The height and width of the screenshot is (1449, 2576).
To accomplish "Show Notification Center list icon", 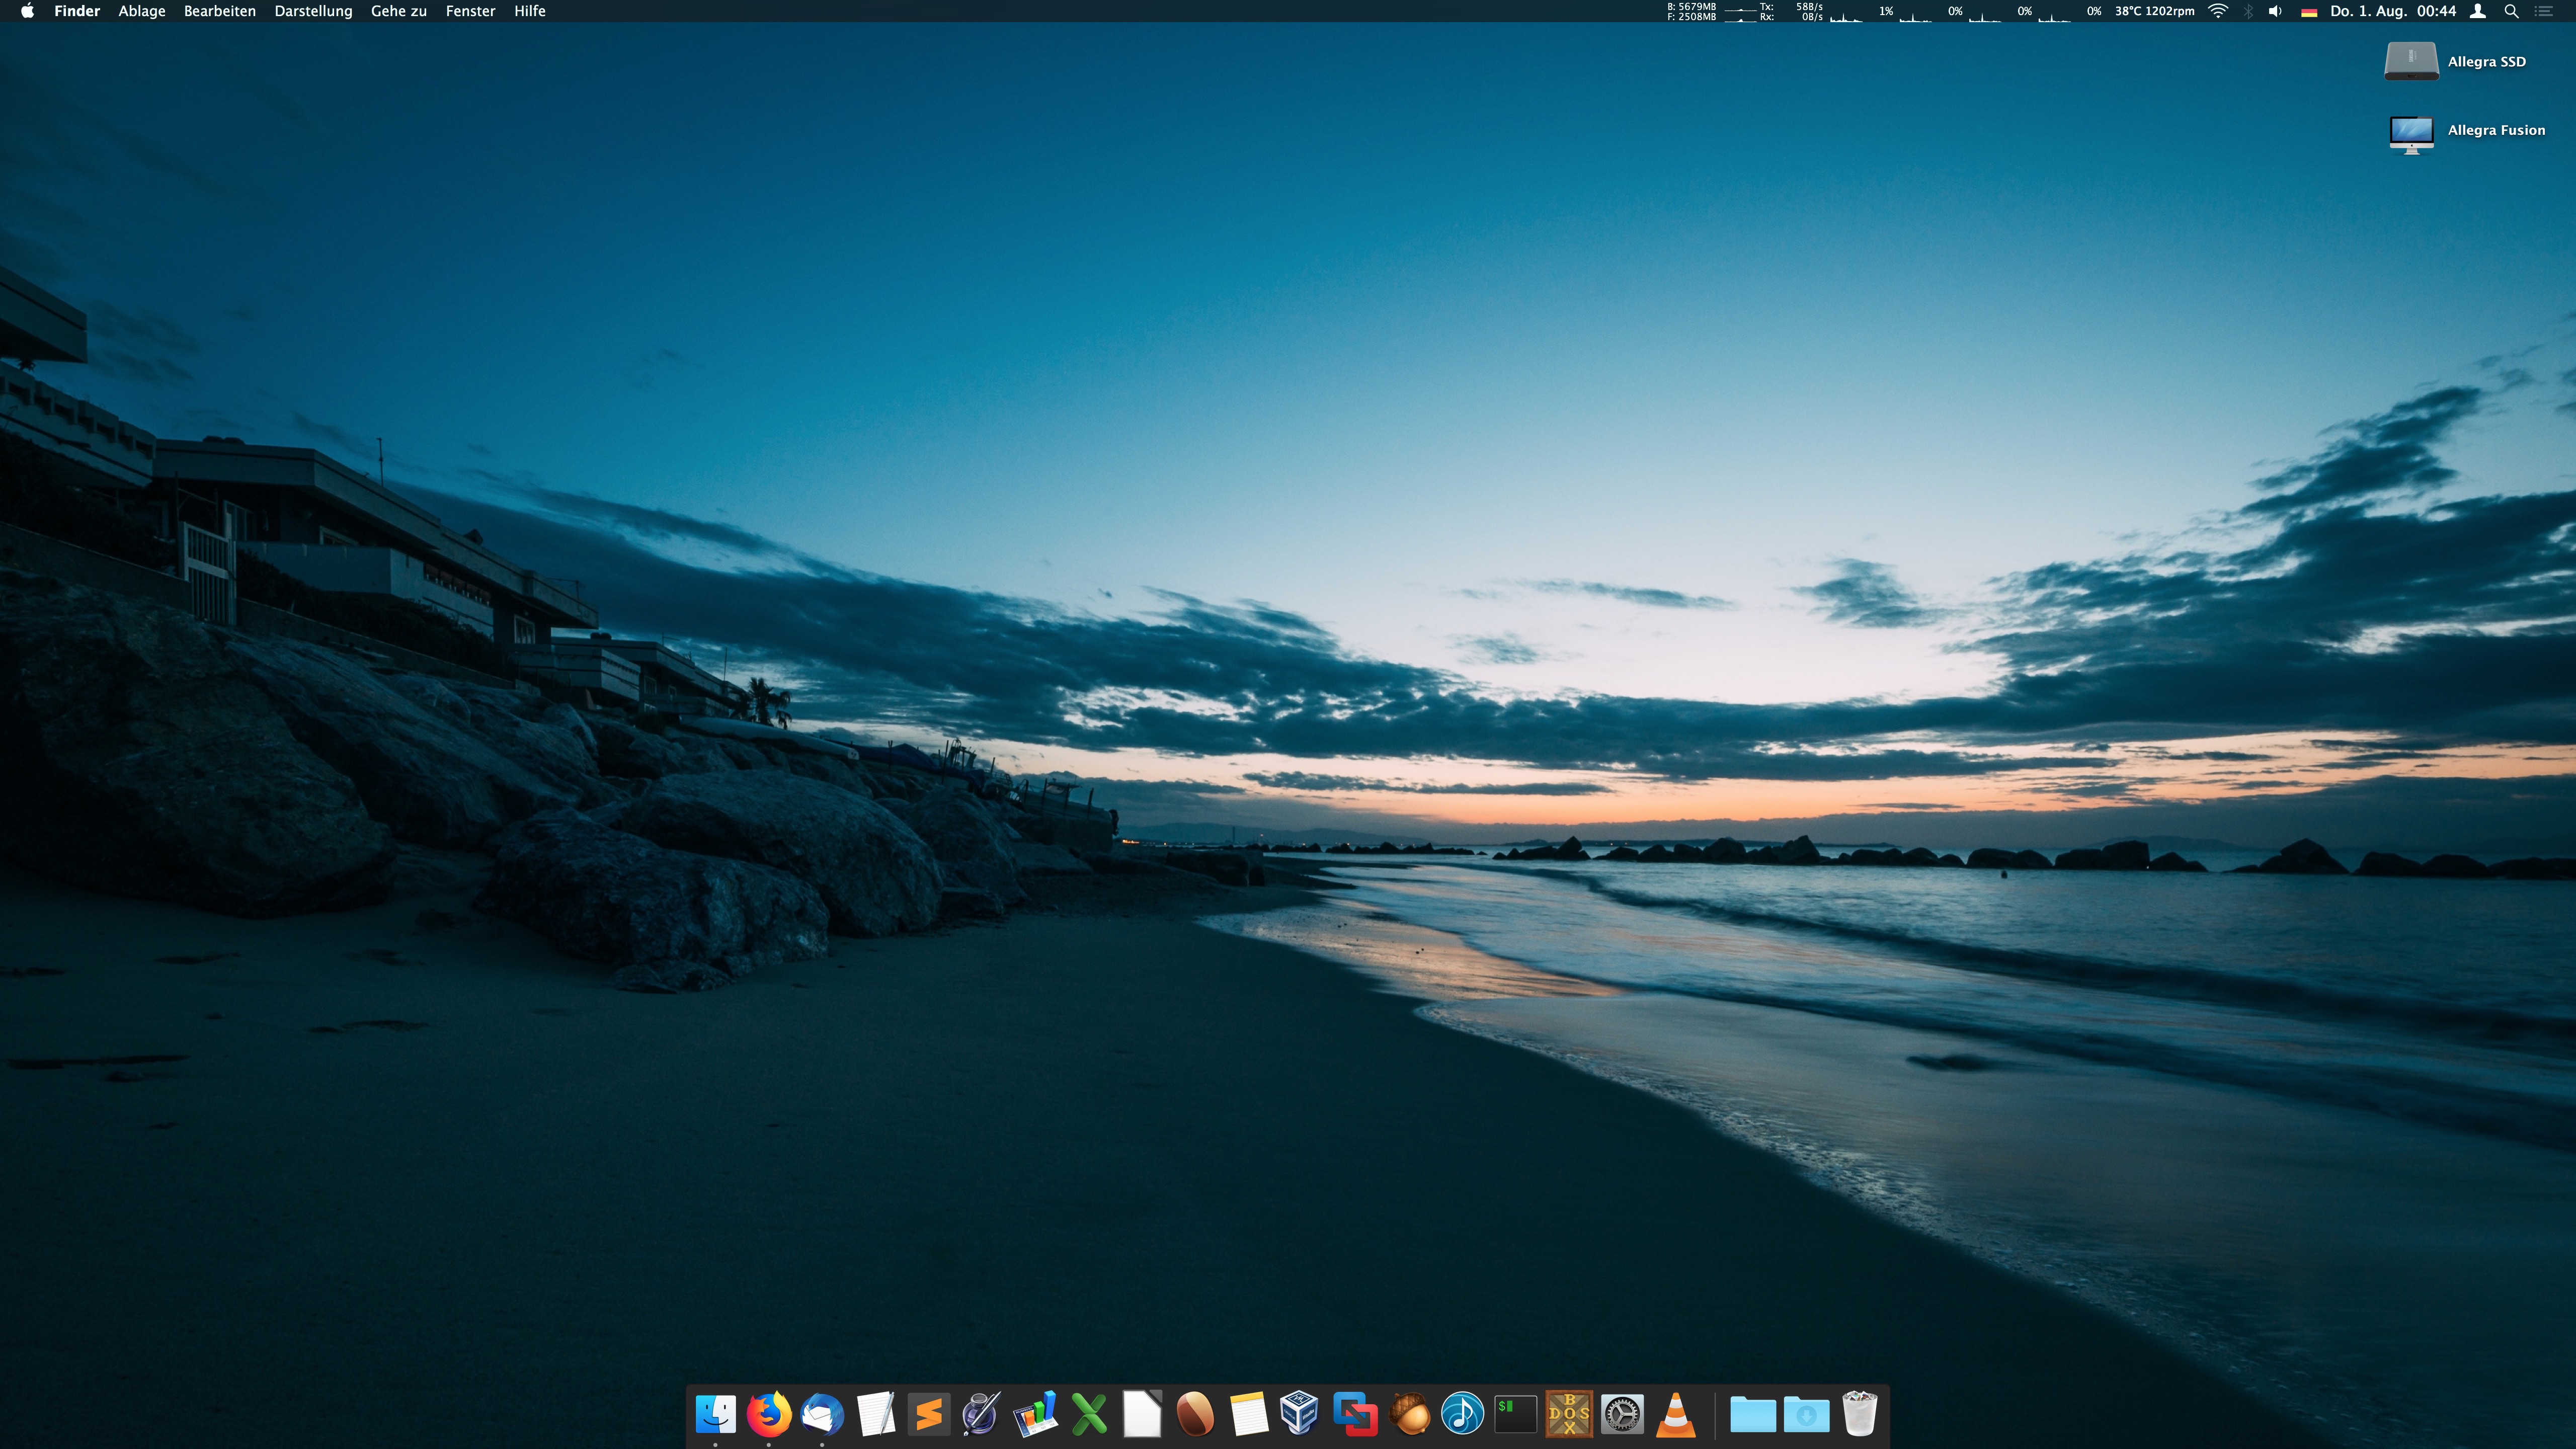I will coord(2544,11).
